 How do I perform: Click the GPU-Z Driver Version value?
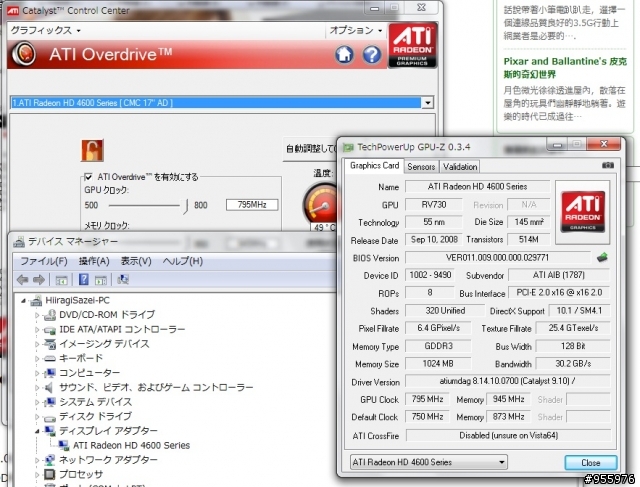click(x=507, y=381)
